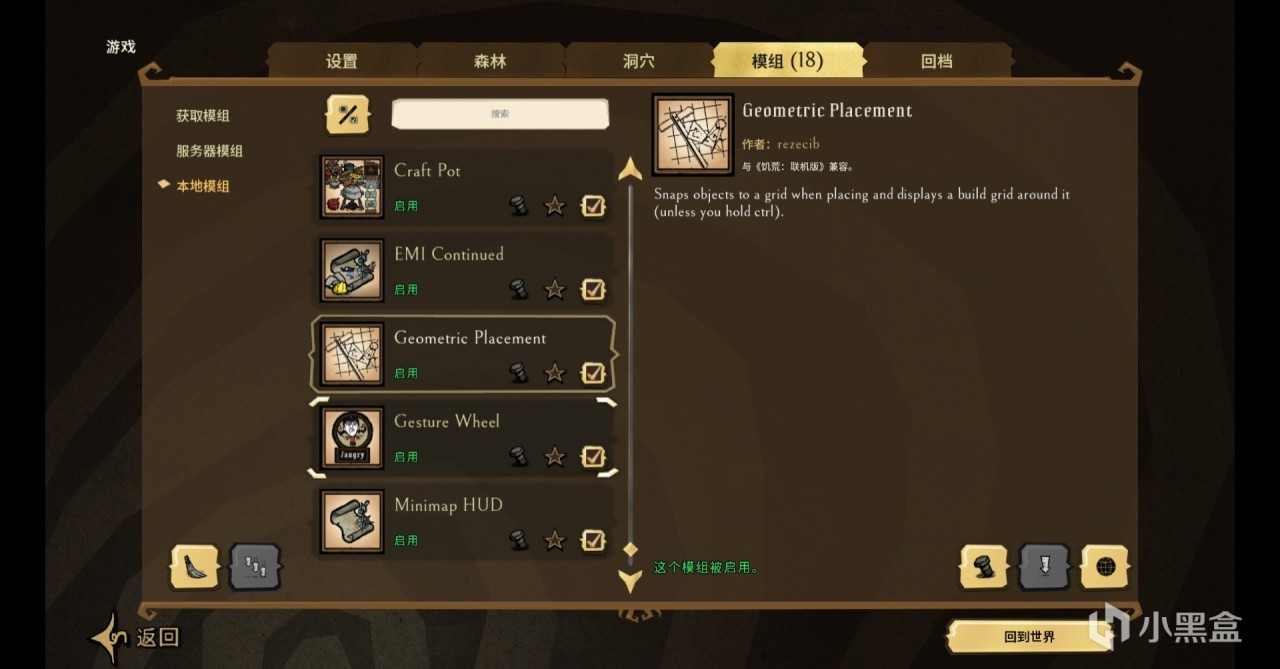Select 服务器模组 in the sidebar
Screen dimensions: 1280x669
[x=210, y=151]
